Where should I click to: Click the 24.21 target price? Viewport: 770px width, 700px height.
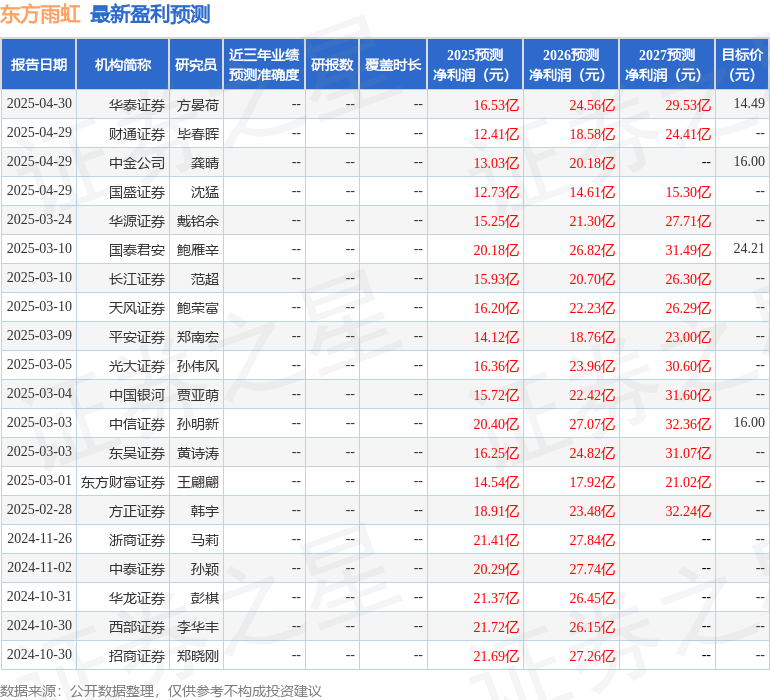(749, 248)
